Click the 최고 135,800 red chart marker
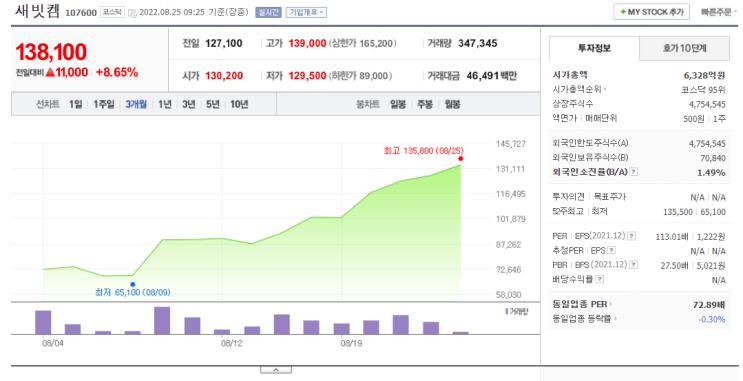This screenshot has height=381, width=743. point(461,159)
